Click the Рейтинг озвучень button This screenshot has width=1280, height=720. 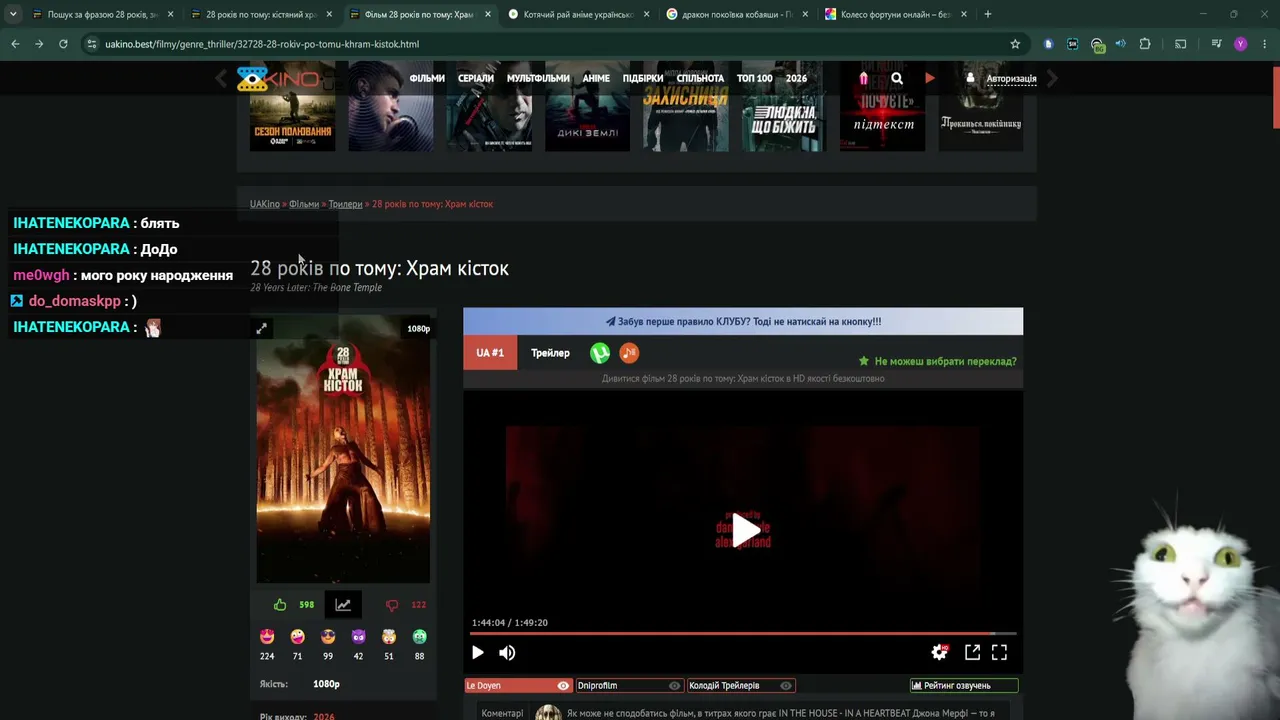tap(964, 686)
